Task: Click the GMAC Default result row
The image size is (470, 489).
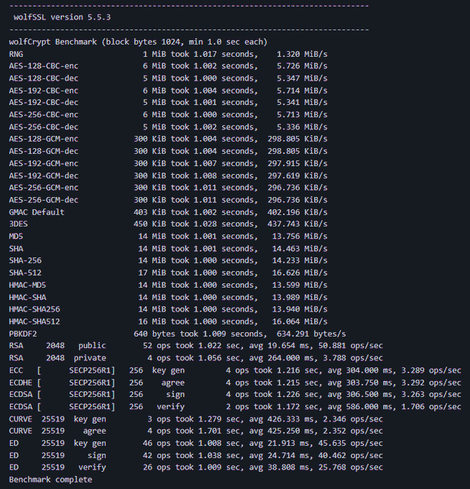Action: 168,212
